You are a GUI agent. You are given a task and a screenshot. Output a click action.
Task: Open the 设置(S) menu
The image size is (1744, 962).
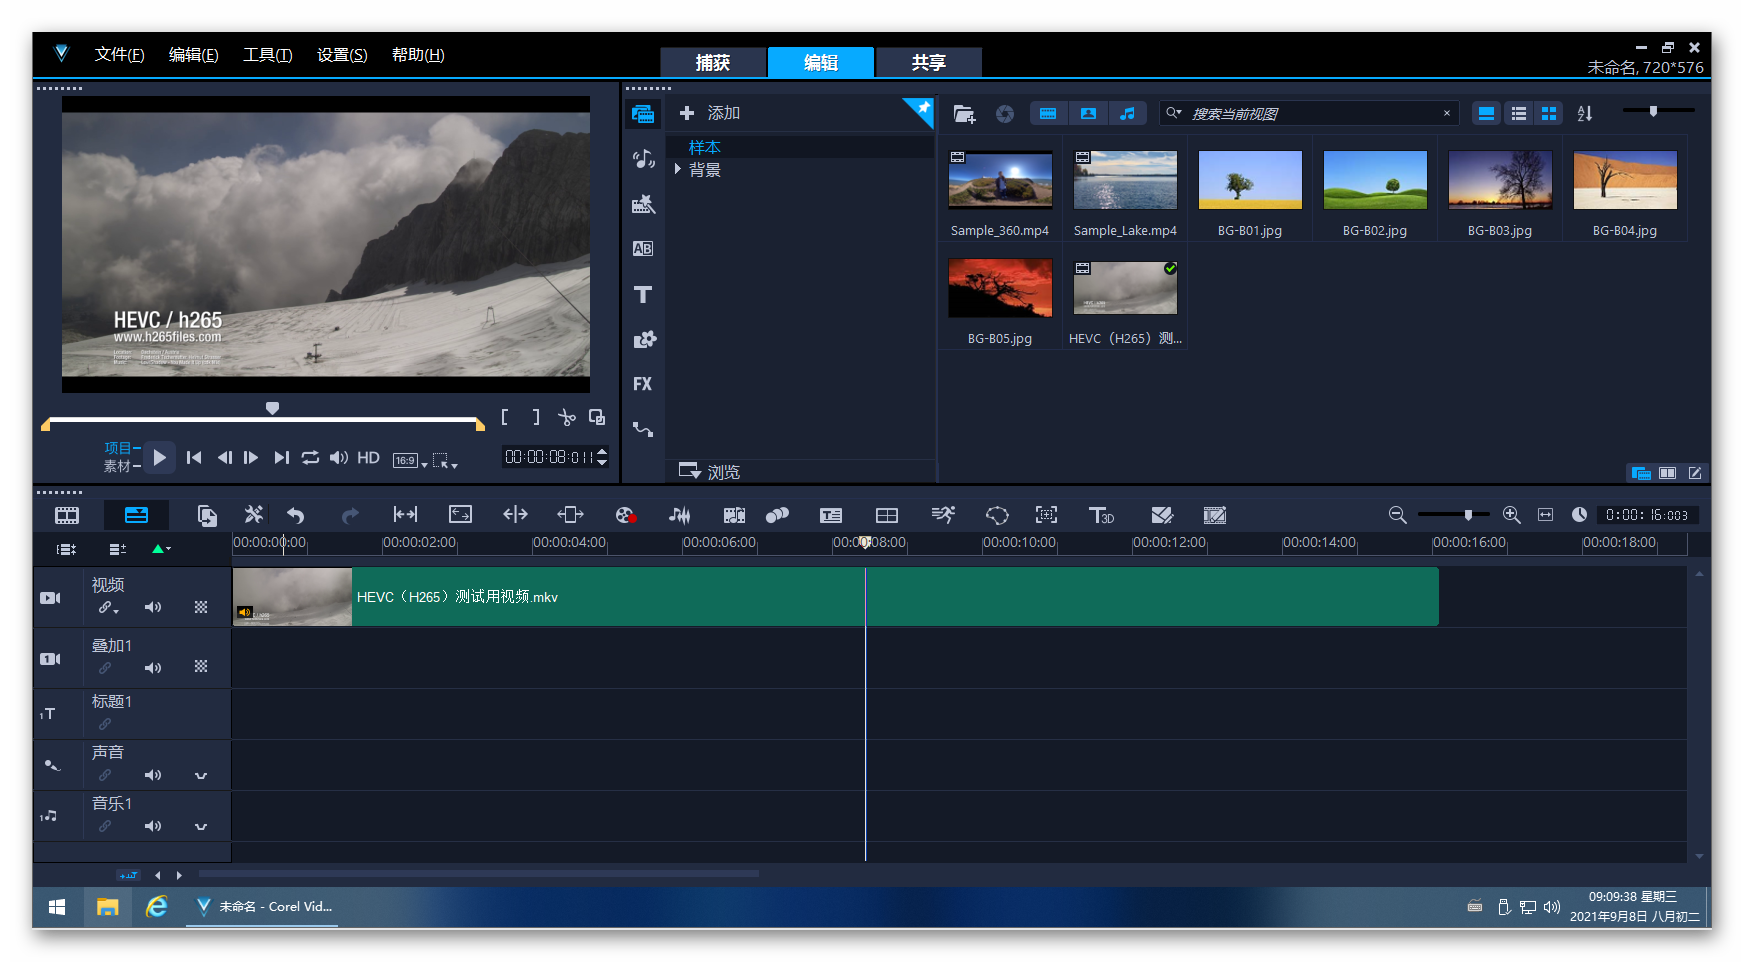click(342, 55)
